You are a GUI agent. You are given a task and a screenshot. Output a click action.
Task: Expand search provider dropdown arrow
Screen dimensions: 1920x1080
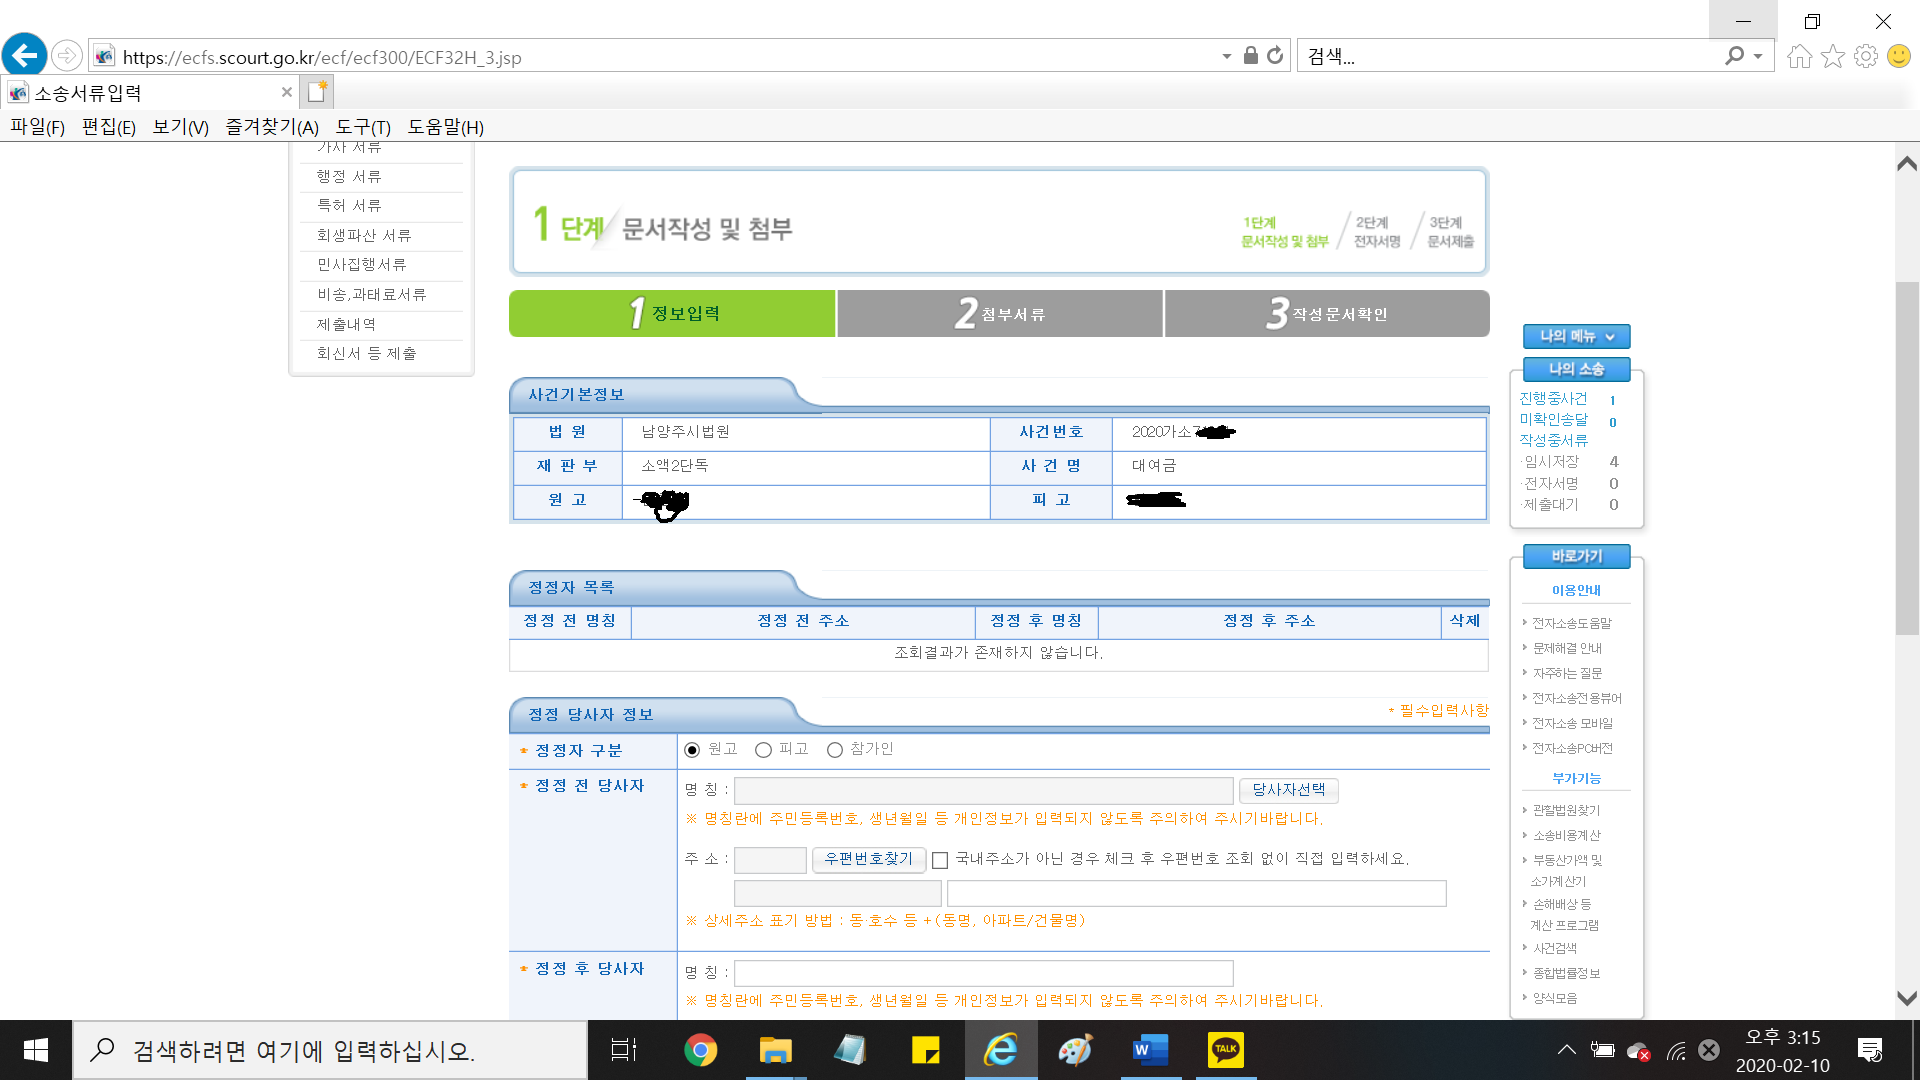pyautogui.click(x=1758, y=57)
